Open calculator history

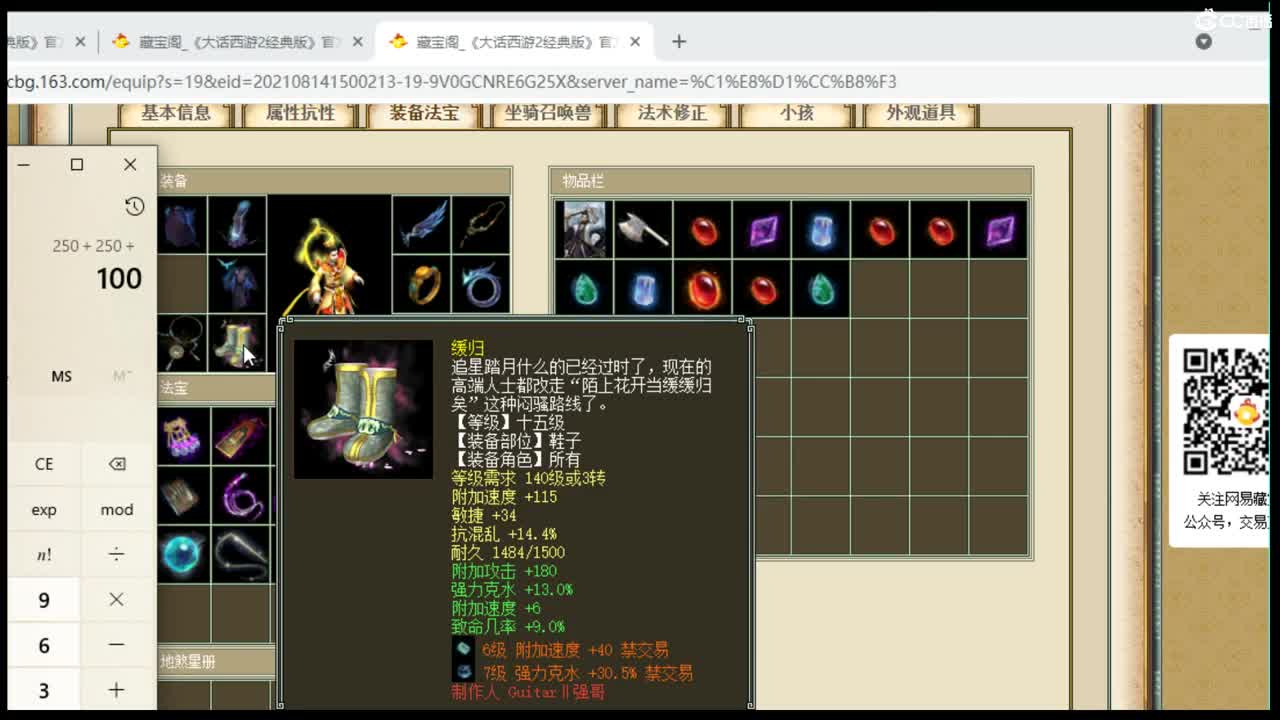134,206
